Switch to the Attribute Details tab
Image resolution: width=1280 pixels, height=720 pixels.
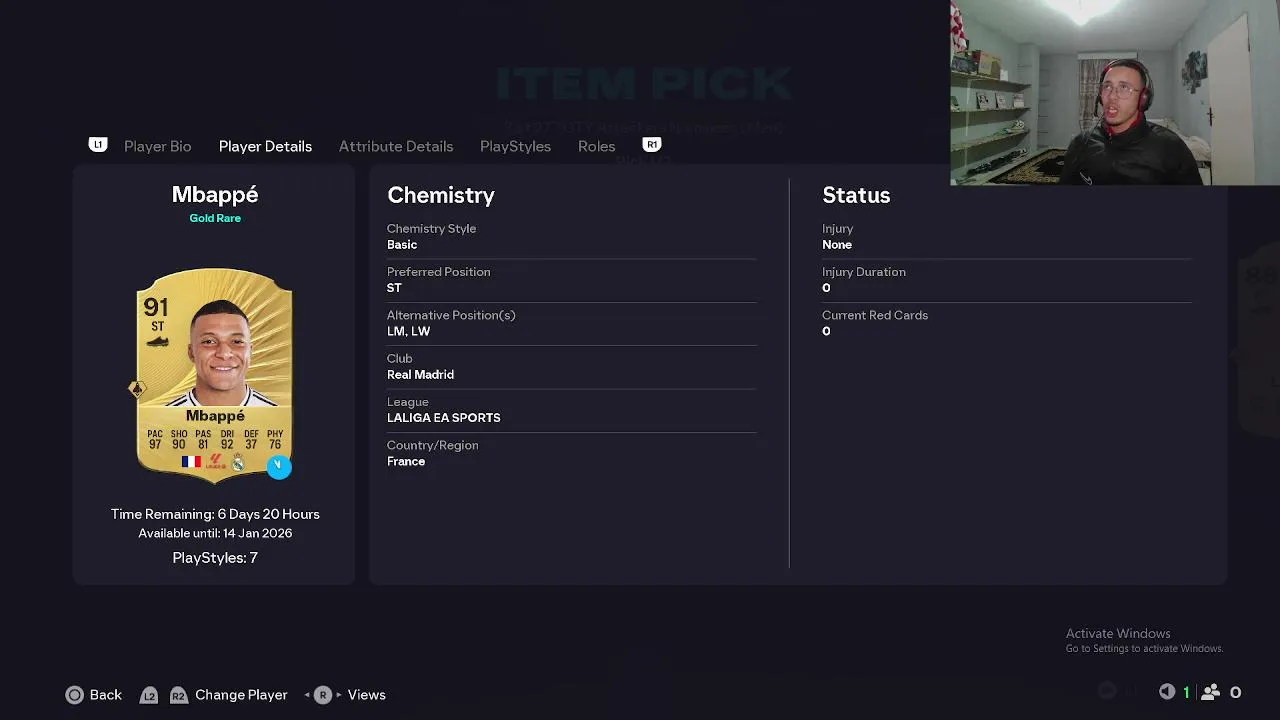(x=396, y=146)
